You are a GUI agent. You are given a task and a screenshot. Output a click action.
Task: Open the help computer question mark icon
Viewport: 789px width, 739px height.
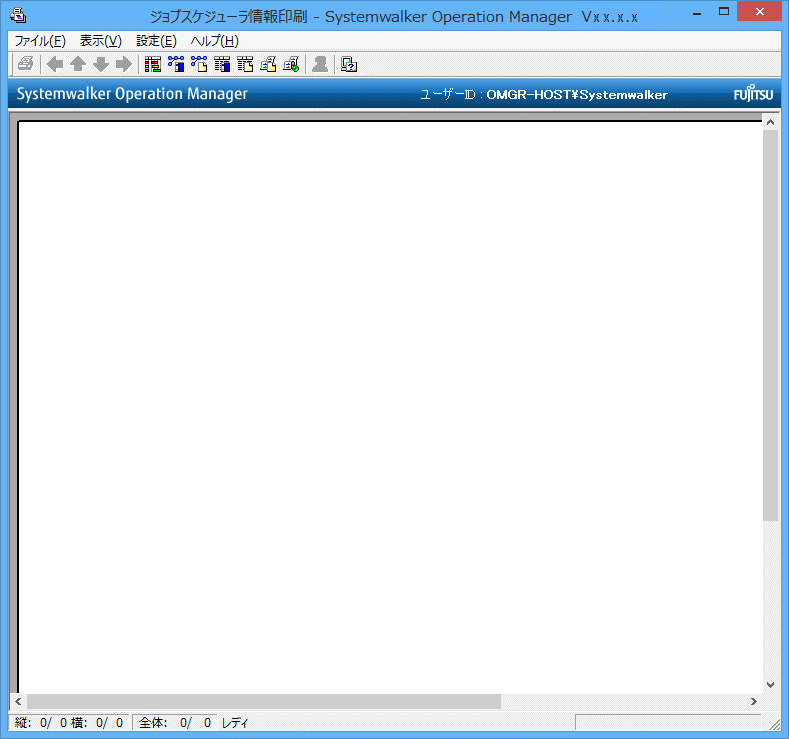349,64
